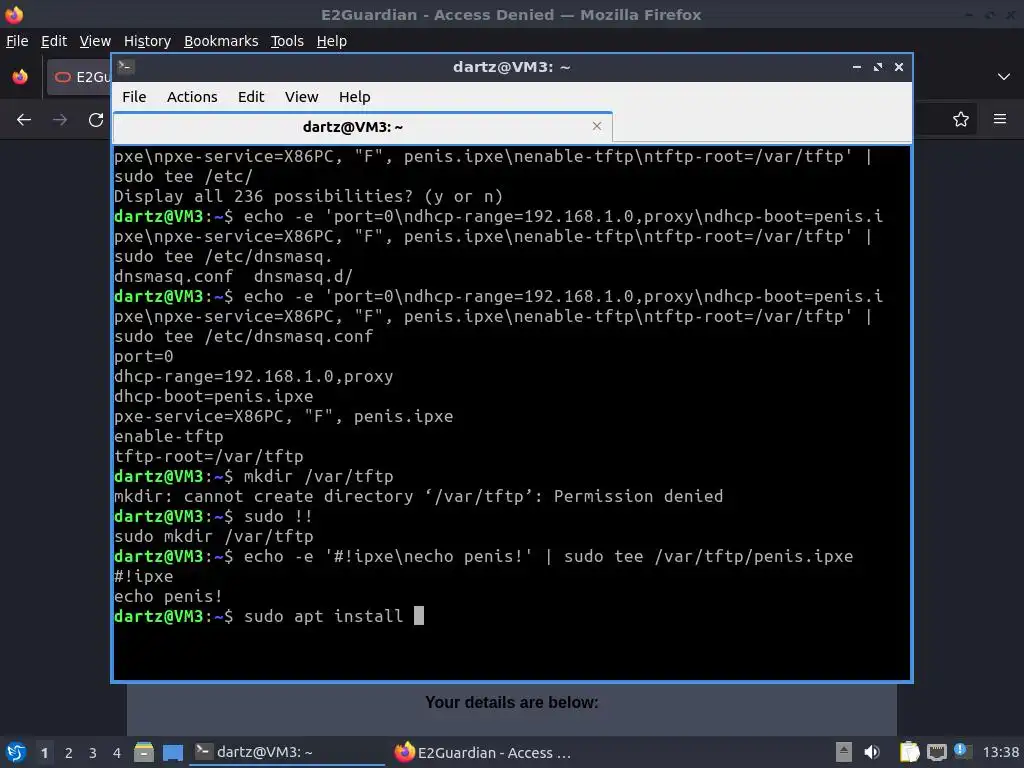Screen dimensions: 1024x768
Task: Open Firefox Tools menu
Action: (x=287, y=41)
